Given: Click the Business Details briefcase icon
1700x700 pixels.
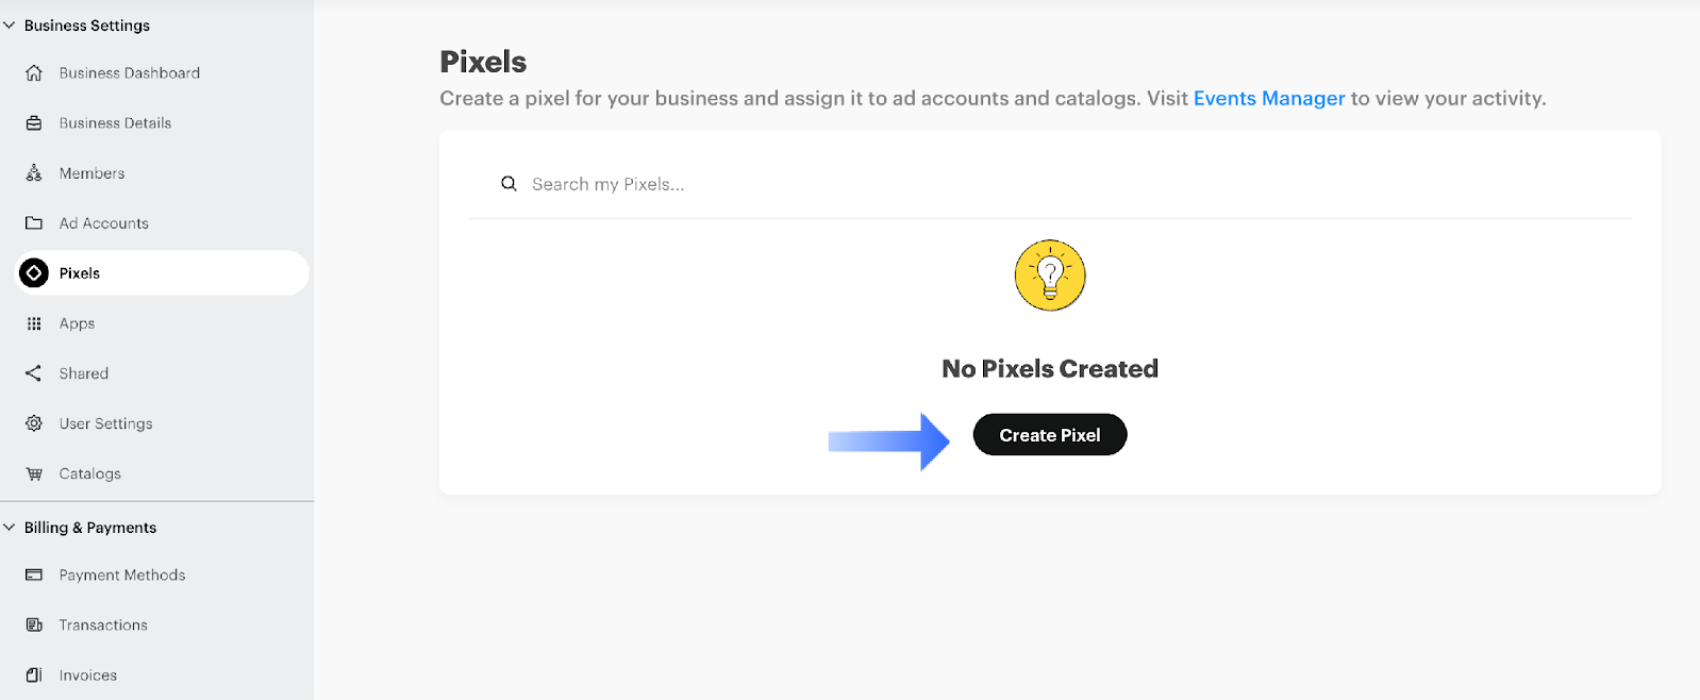Looking at the screenshot, I should coord(34,123).
